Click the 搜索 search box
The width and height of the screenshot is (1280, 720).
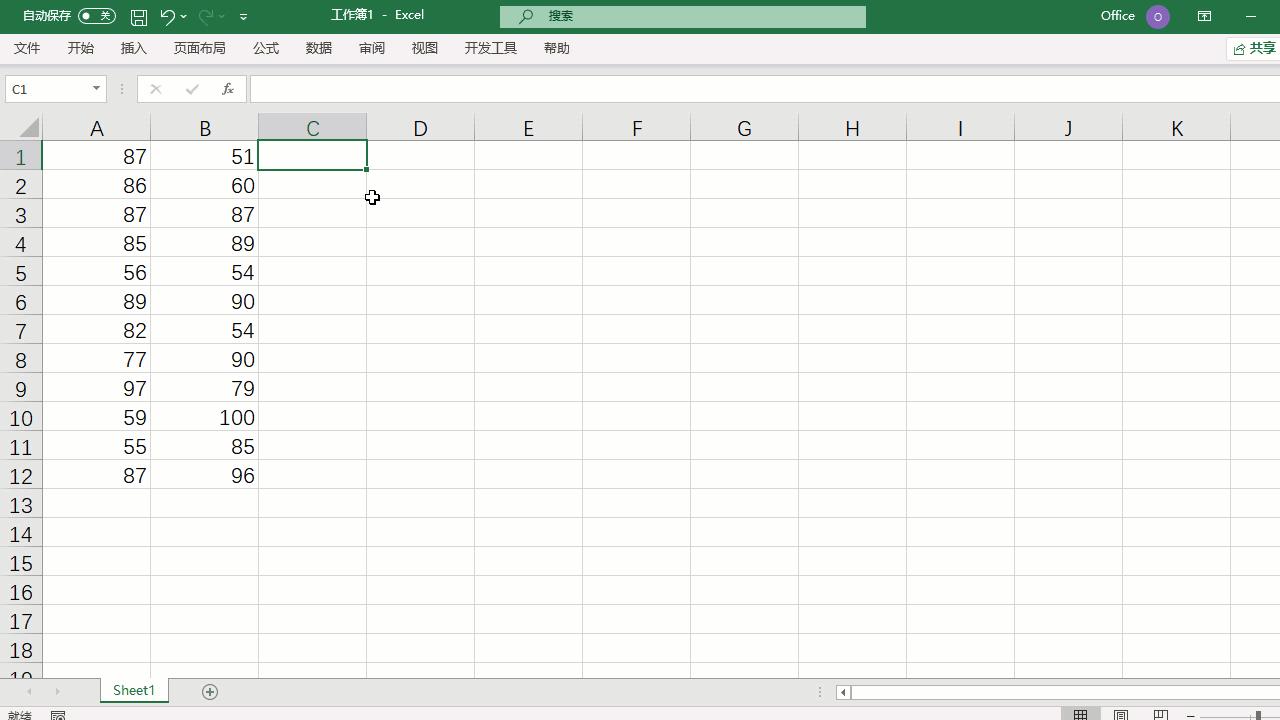(x=683, y=16)
